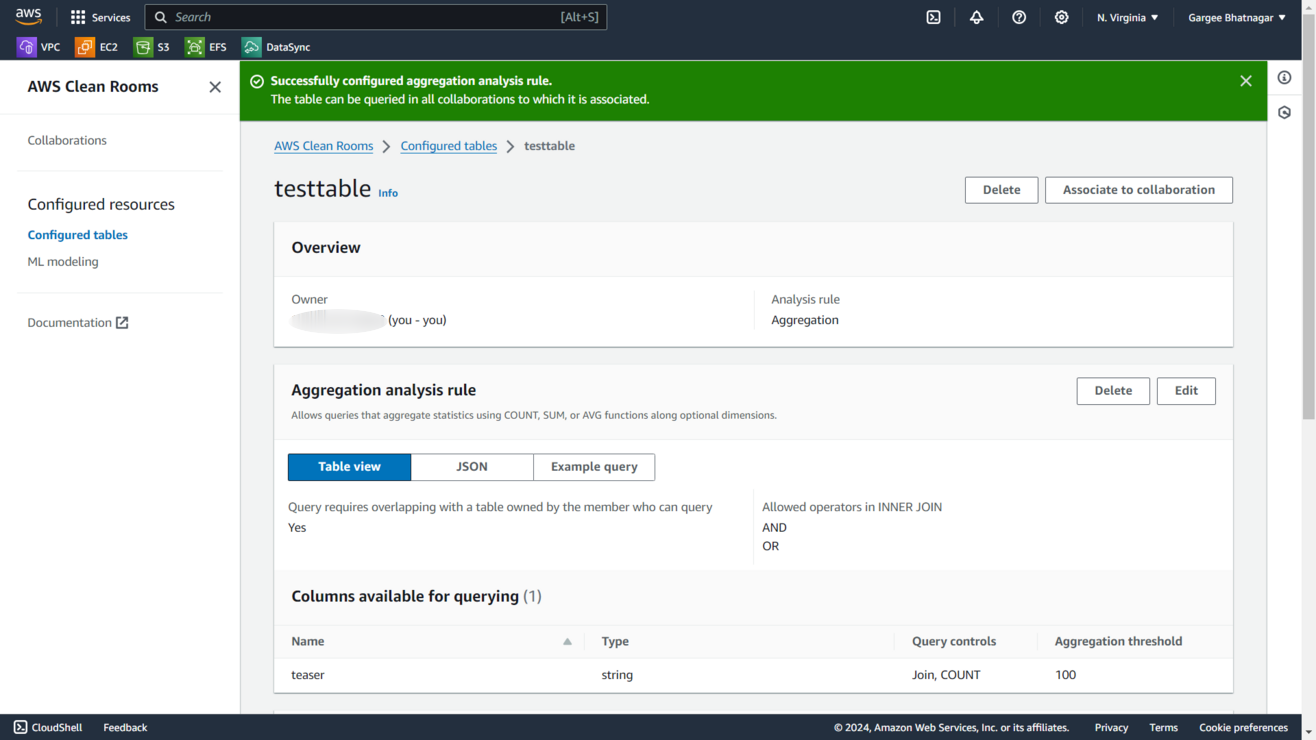Open the Info link beside testtable
The image size is (1316, 740).
point(388,193)
